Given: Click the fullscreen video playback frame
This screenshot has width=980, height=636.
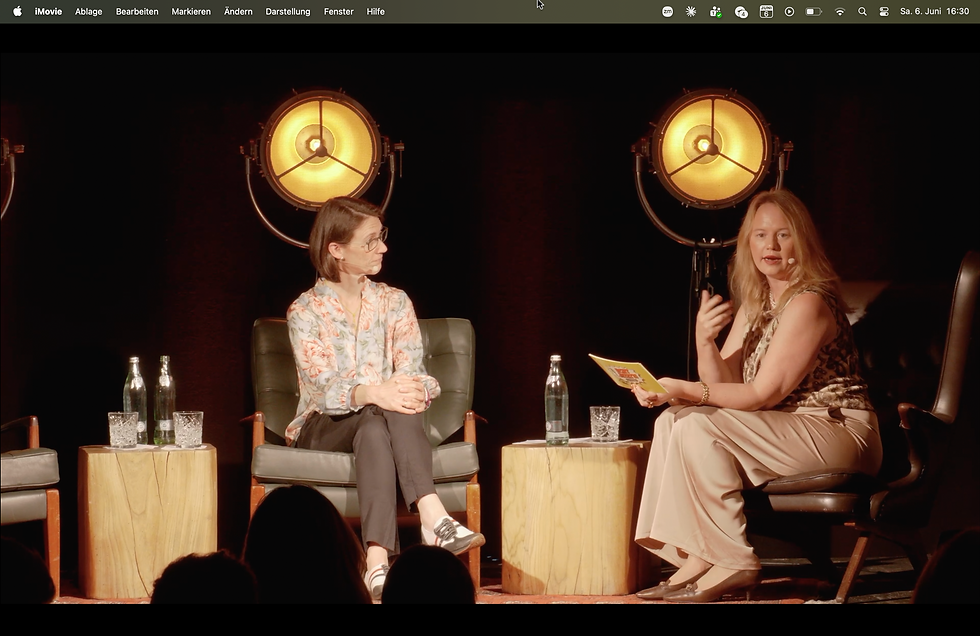Looking at the screenshot, I should click(490, 328).
